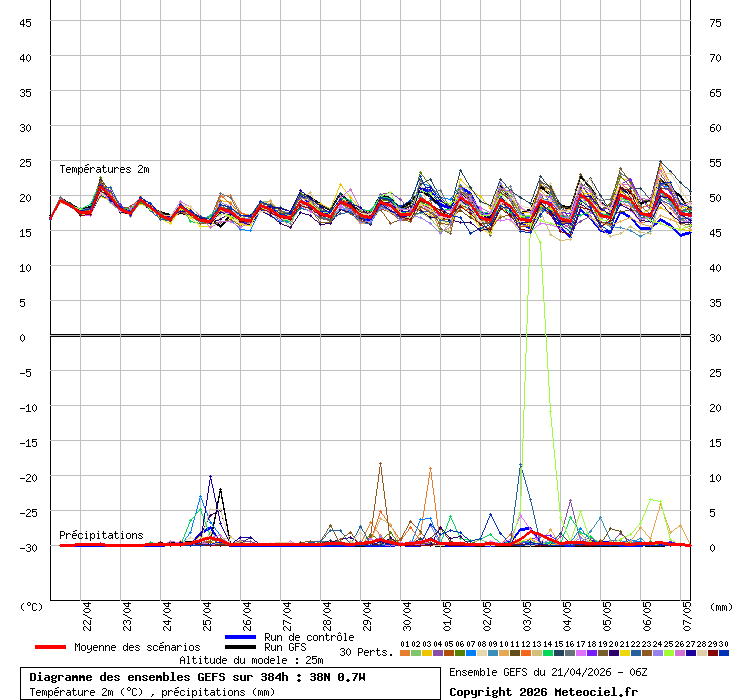The image size is (740, 700).
Task: Select perturbation 30 color swatch
Action: click(x=724, y=652)
